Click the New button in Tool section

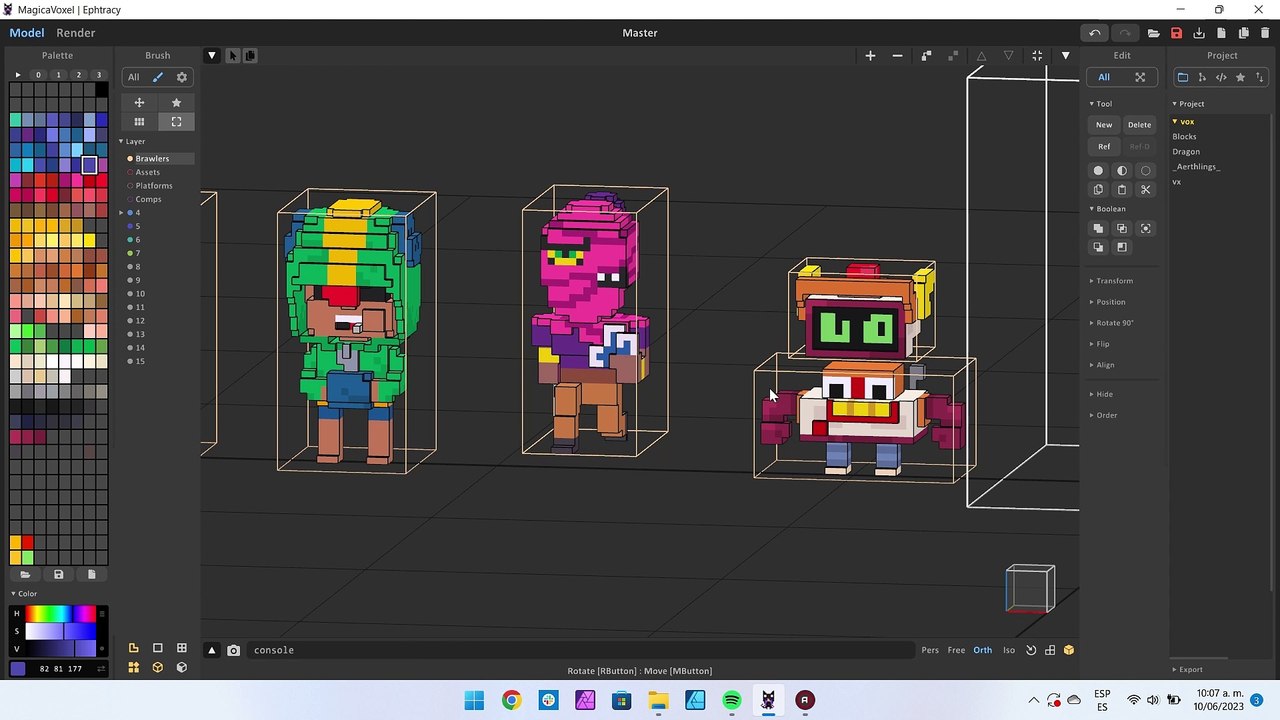tap(1104, 125)
